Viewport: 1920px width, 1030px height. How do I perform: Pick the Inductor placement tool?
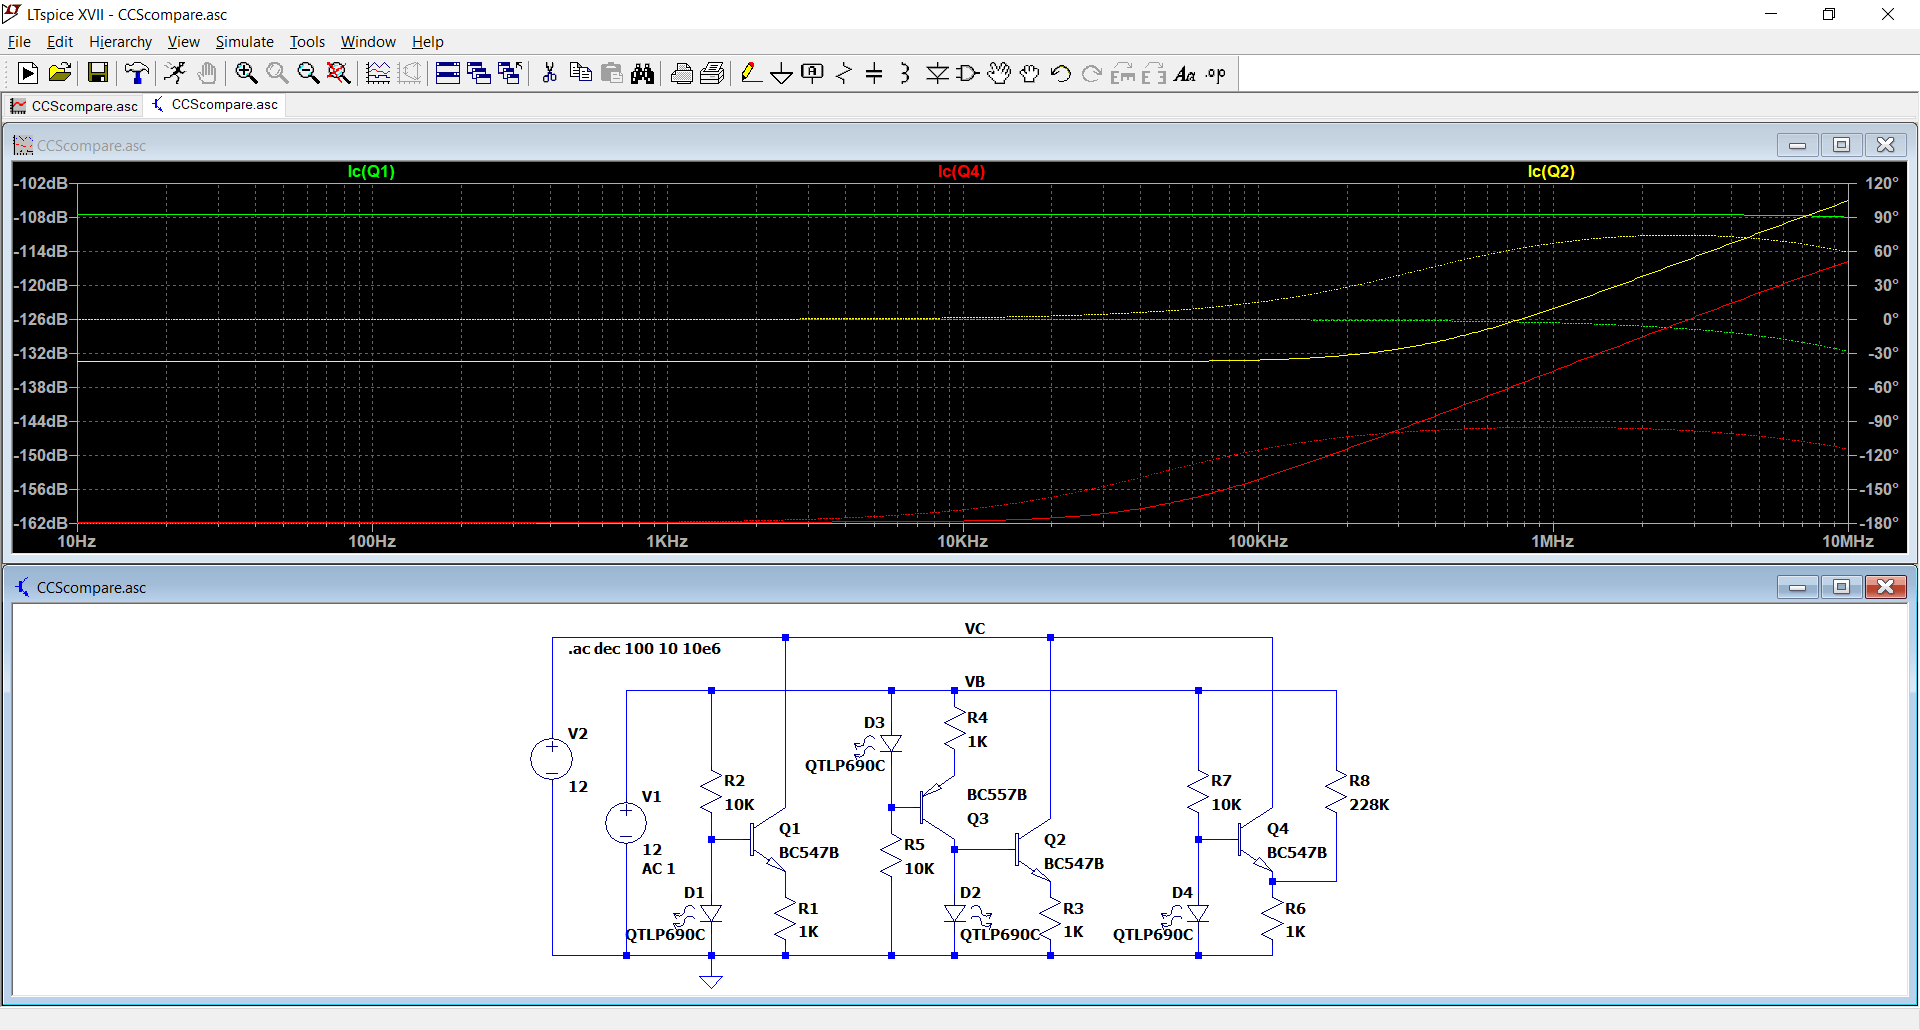[x=905, y=73]
